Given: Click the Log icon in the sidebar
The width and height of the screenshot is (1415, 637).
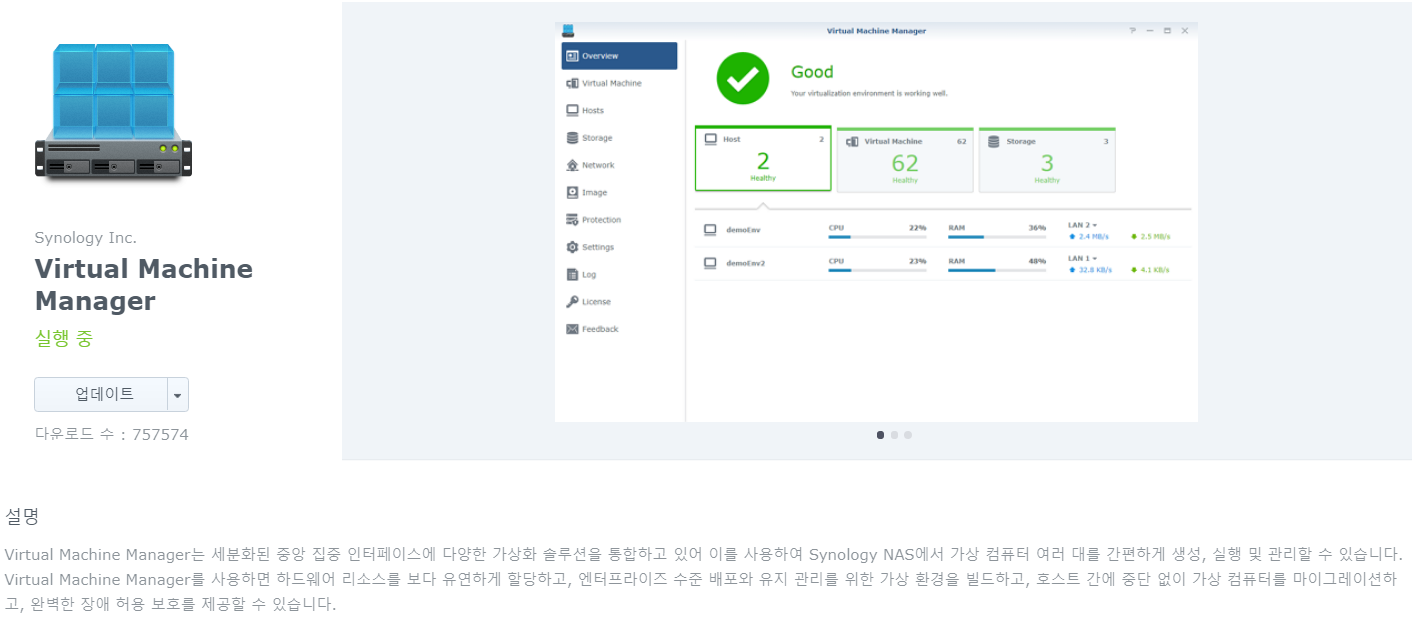Looking at the screenshot, I should coord(572,274).
